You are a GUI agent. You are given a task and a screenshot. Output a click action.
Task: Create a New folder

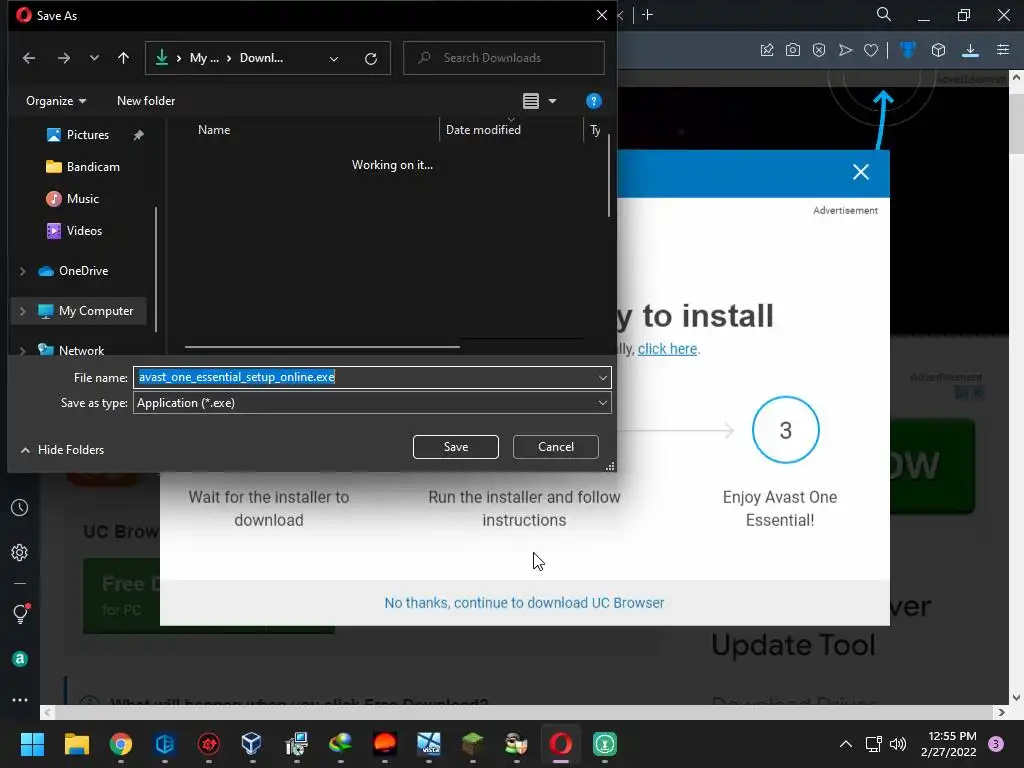(x=146, y=101)
